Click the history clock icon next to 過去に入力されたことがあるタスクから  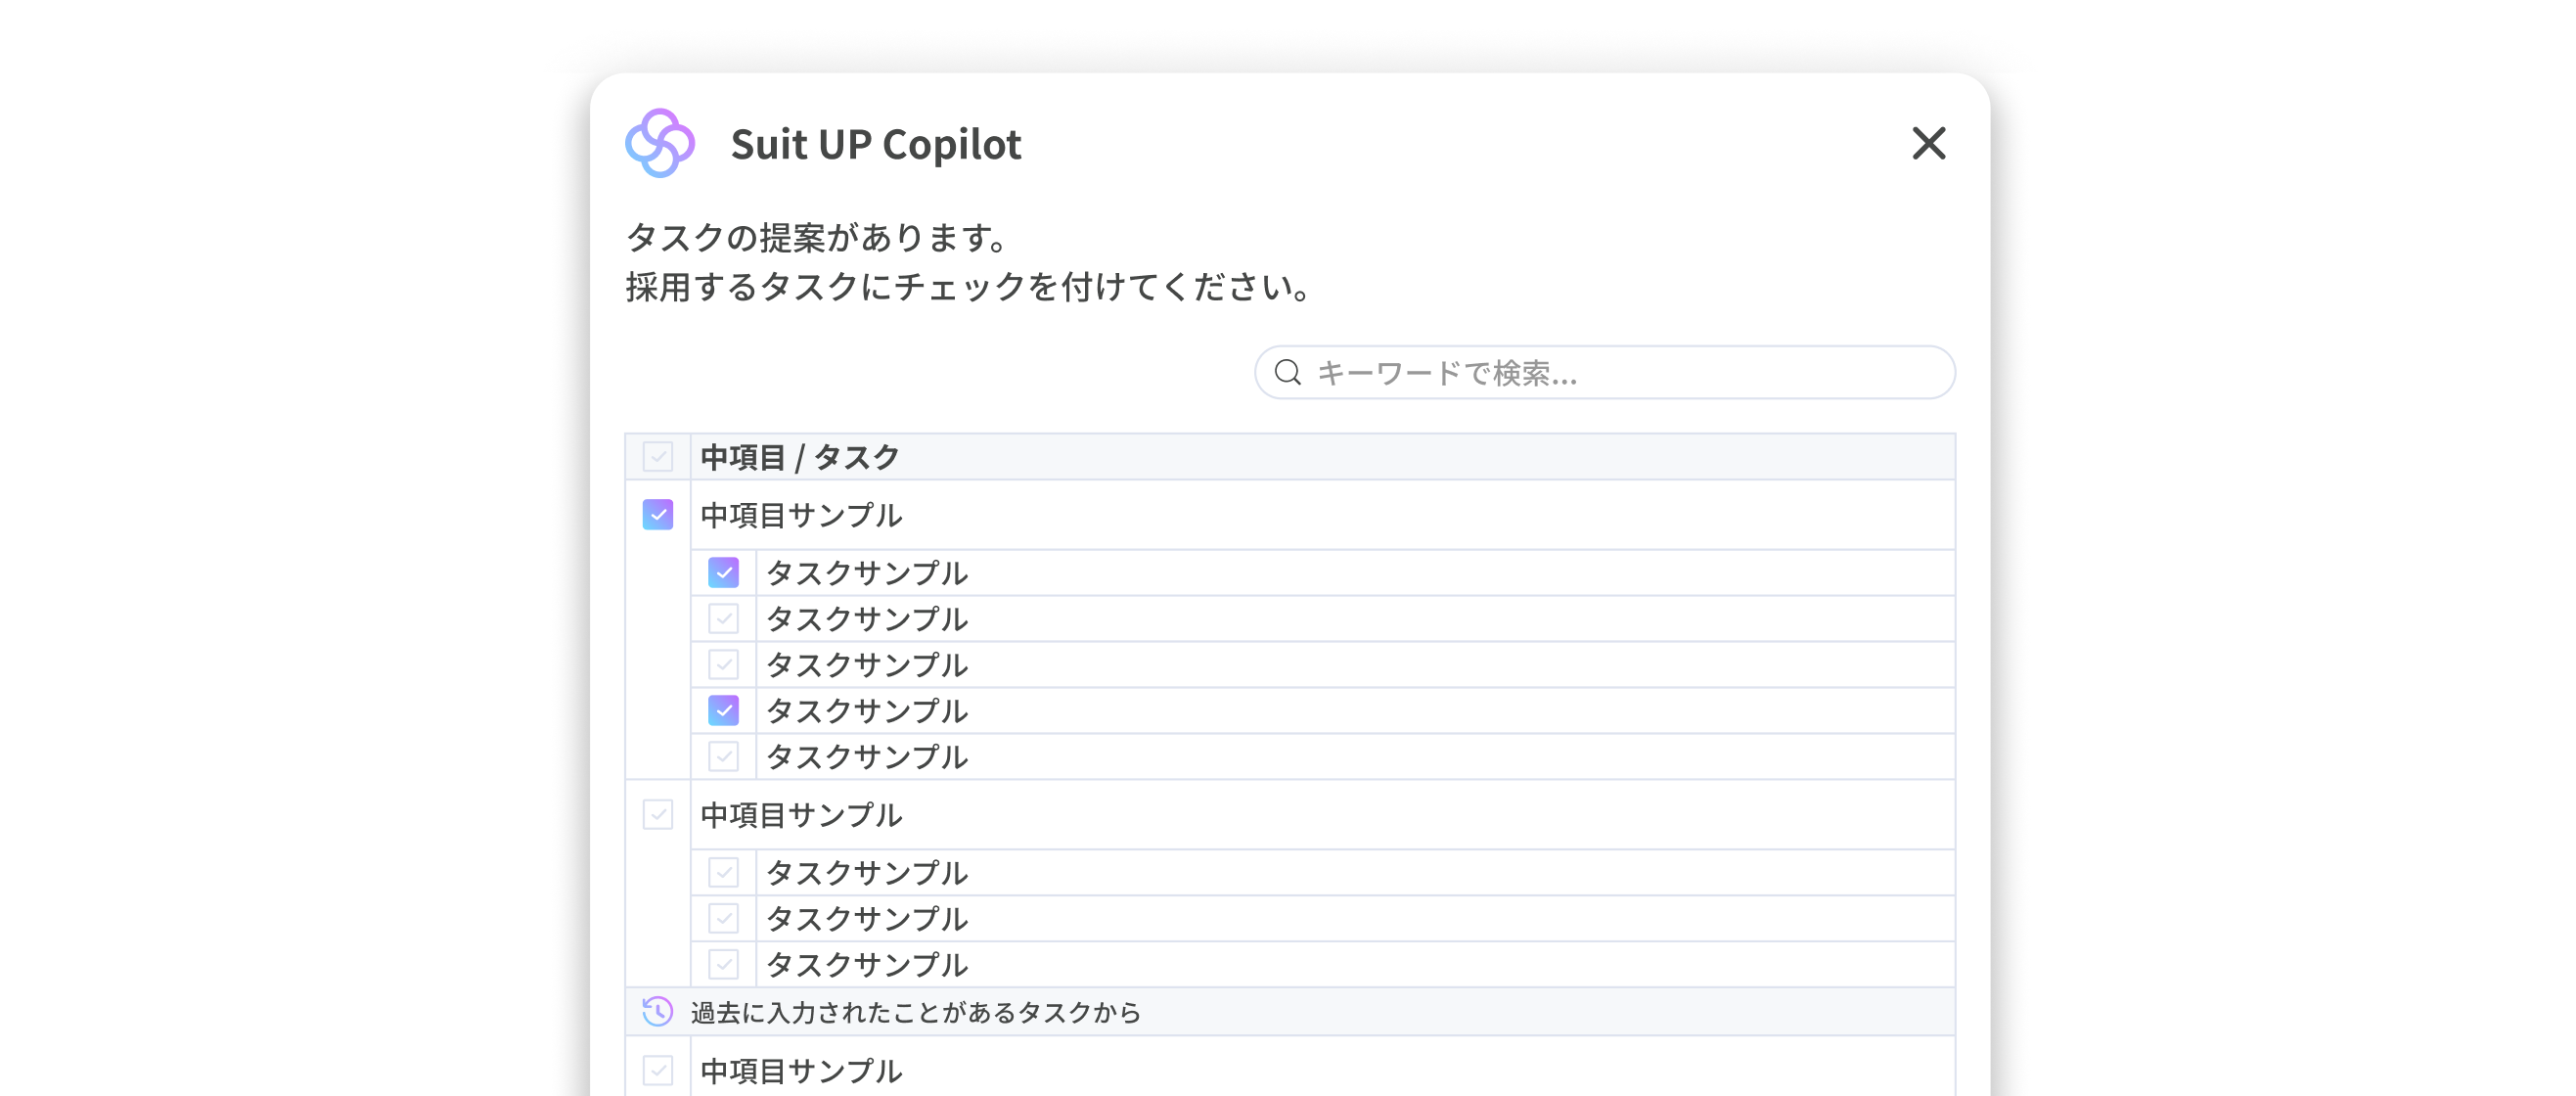point(658,1012)
